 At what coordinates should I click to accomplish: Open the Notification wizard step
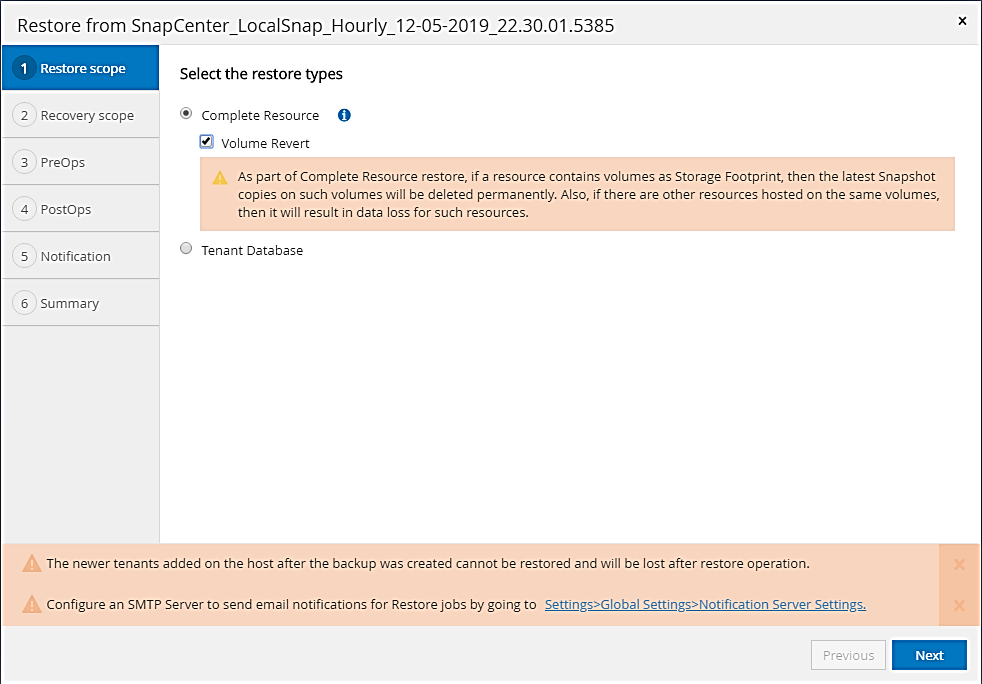[75, 256]
